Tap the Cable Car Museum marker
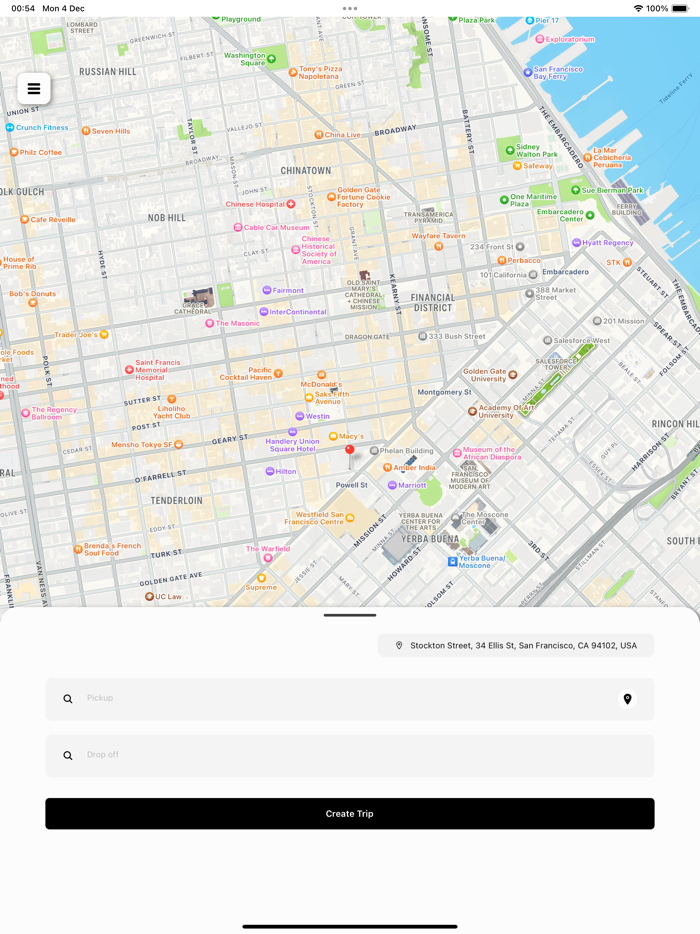The width and height of the screenshot is (700, 934). [x=238, y=227]
